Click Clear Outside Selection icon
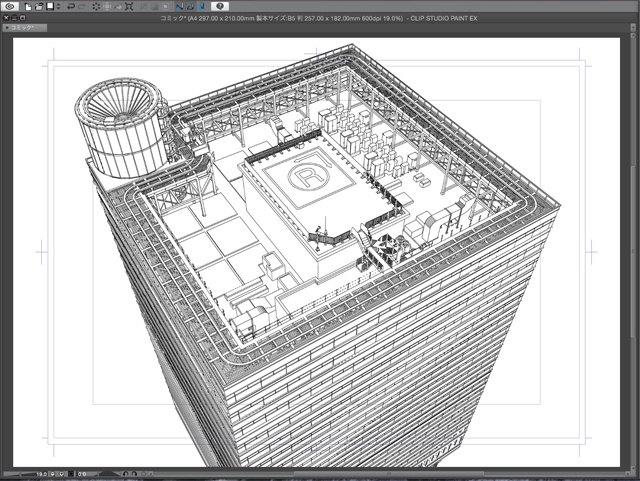Image resolution: width=640 pixels, height=481 pixels. coord(107,7)
